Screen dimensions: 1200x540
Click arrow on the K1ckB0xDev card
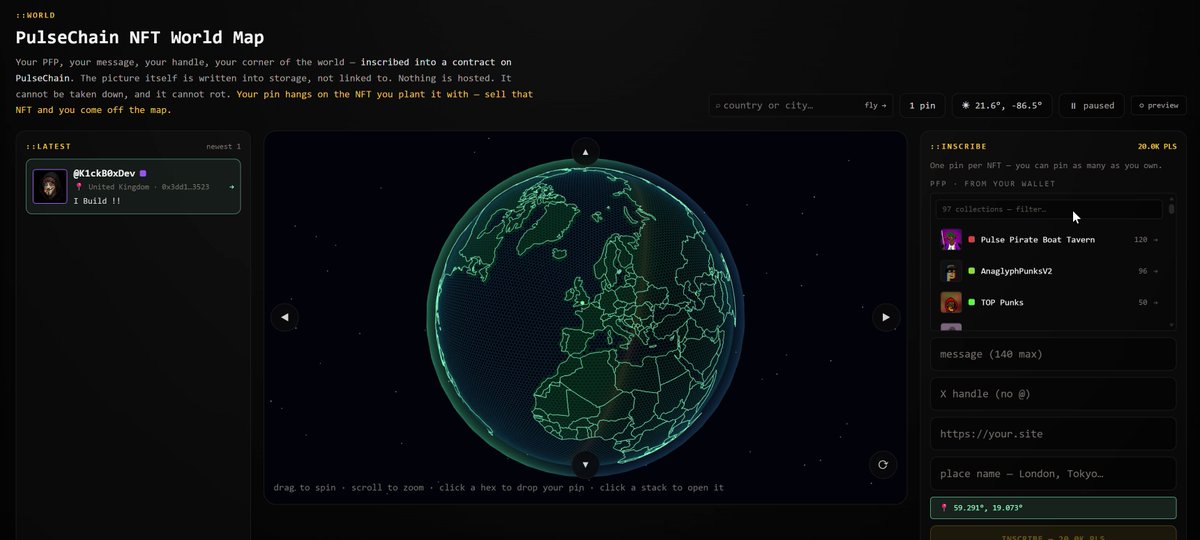tap(232, 186)
